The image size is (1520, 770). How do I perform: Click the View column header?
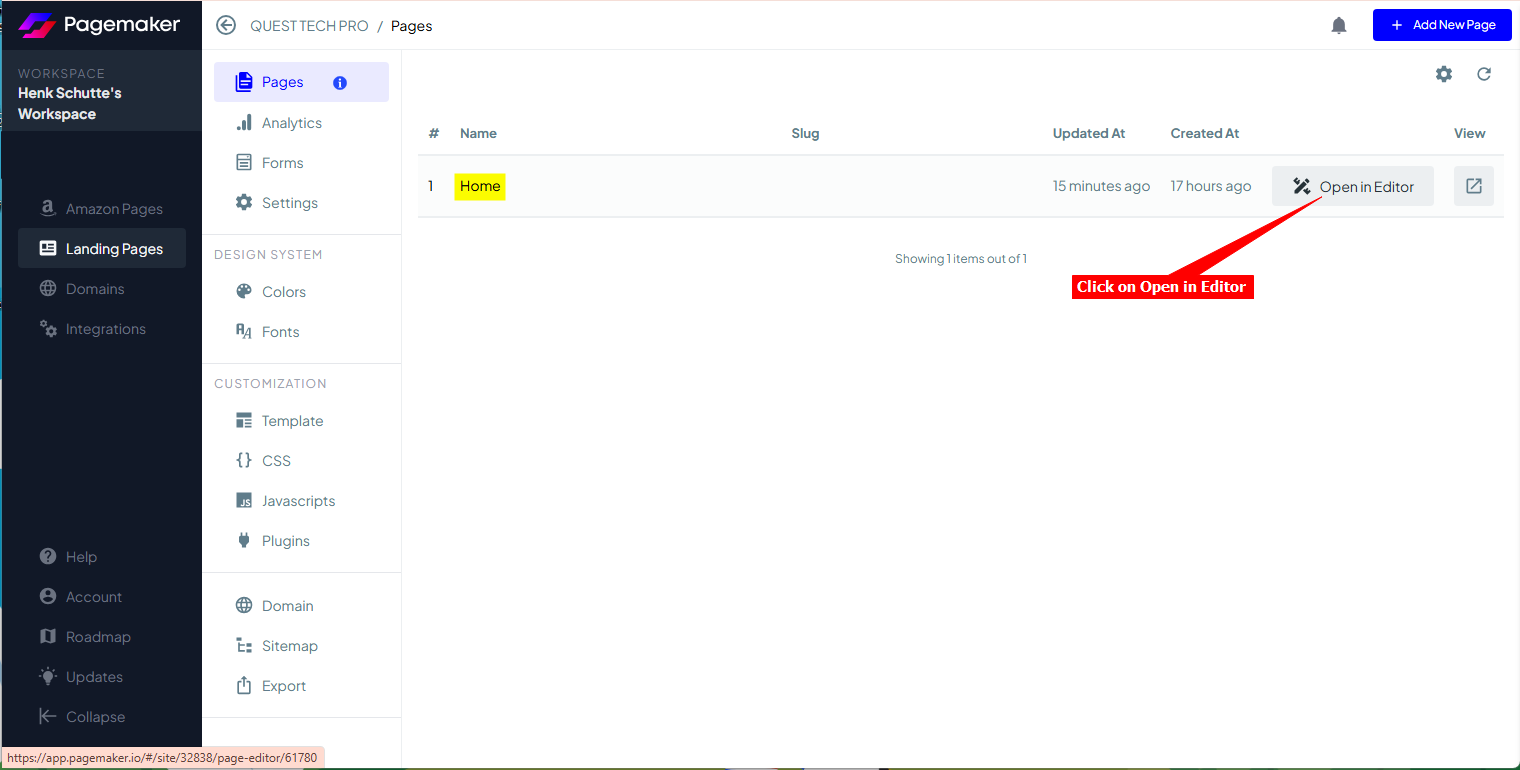point(1470,133)
